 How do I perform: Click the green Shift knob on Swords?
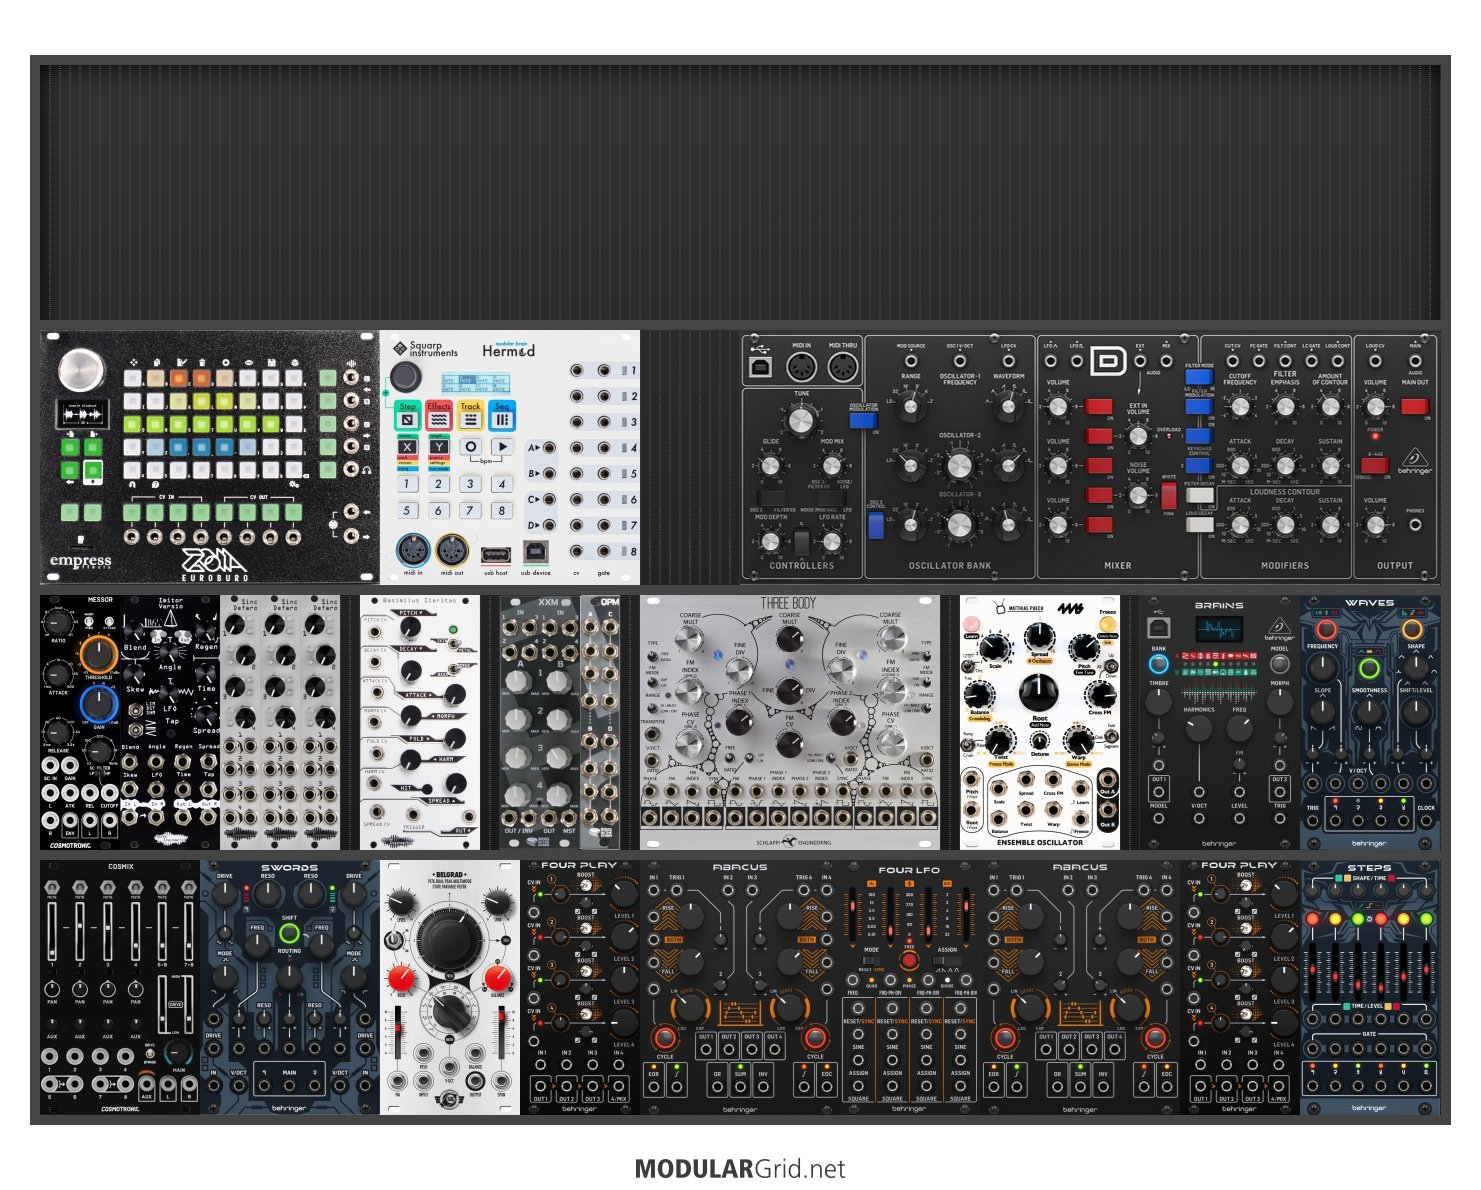(289, 933)
